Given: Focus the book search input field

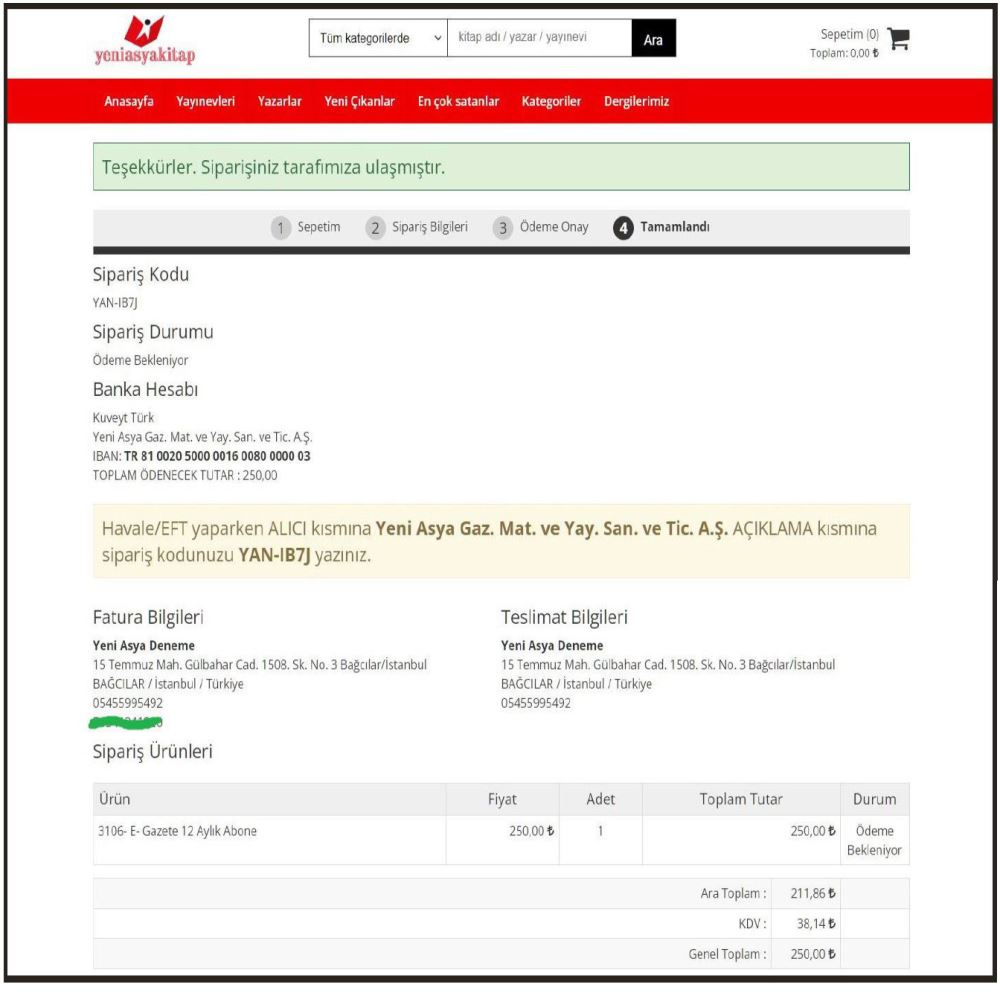Looking at the screenshot, I should (540, 38).
